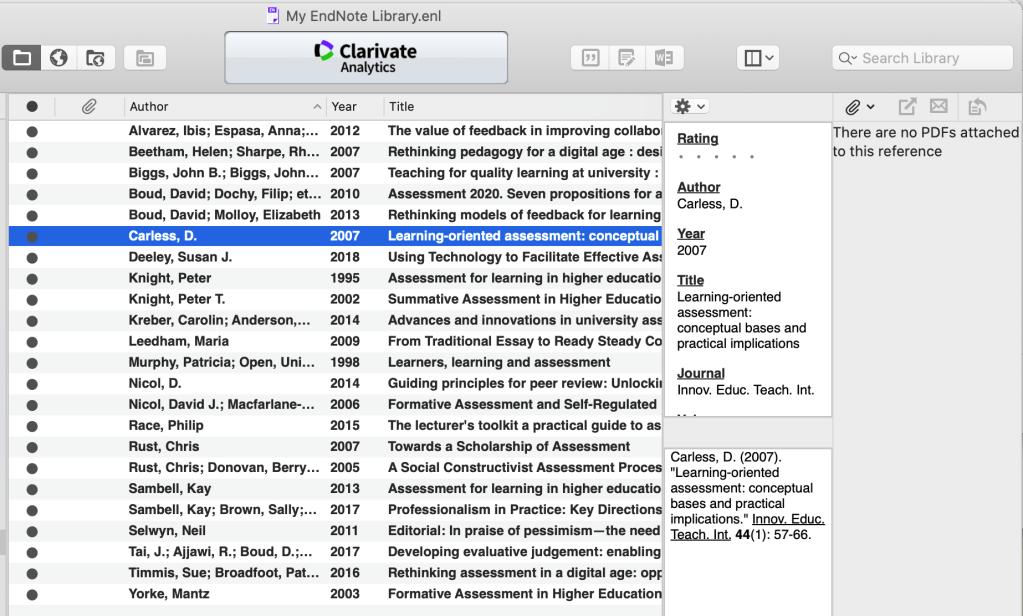Toggle read status dot for Alvarez reference
Image resolution: width=1023 pixels, height=616 pixels.
point(32,131)
